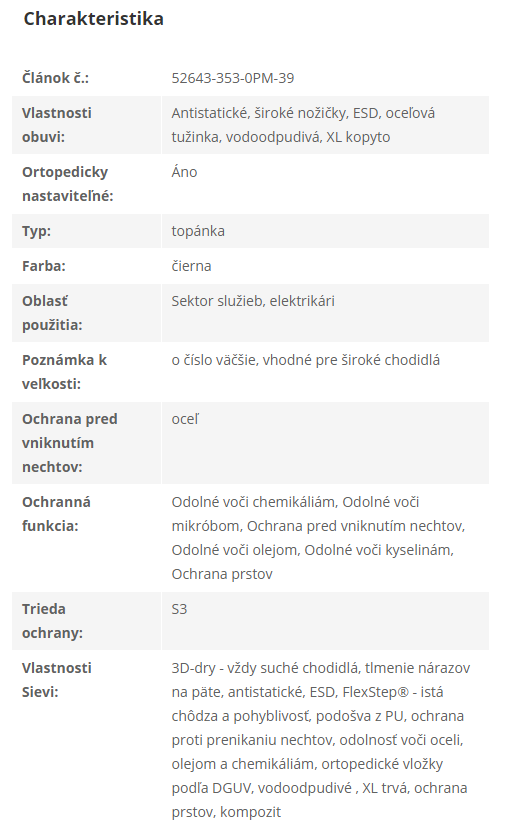The width and height of the screenshot is (506, 827).
Task: Click the Trieda ochrany label
Action: pyautogui.click(x=52, y=621)
